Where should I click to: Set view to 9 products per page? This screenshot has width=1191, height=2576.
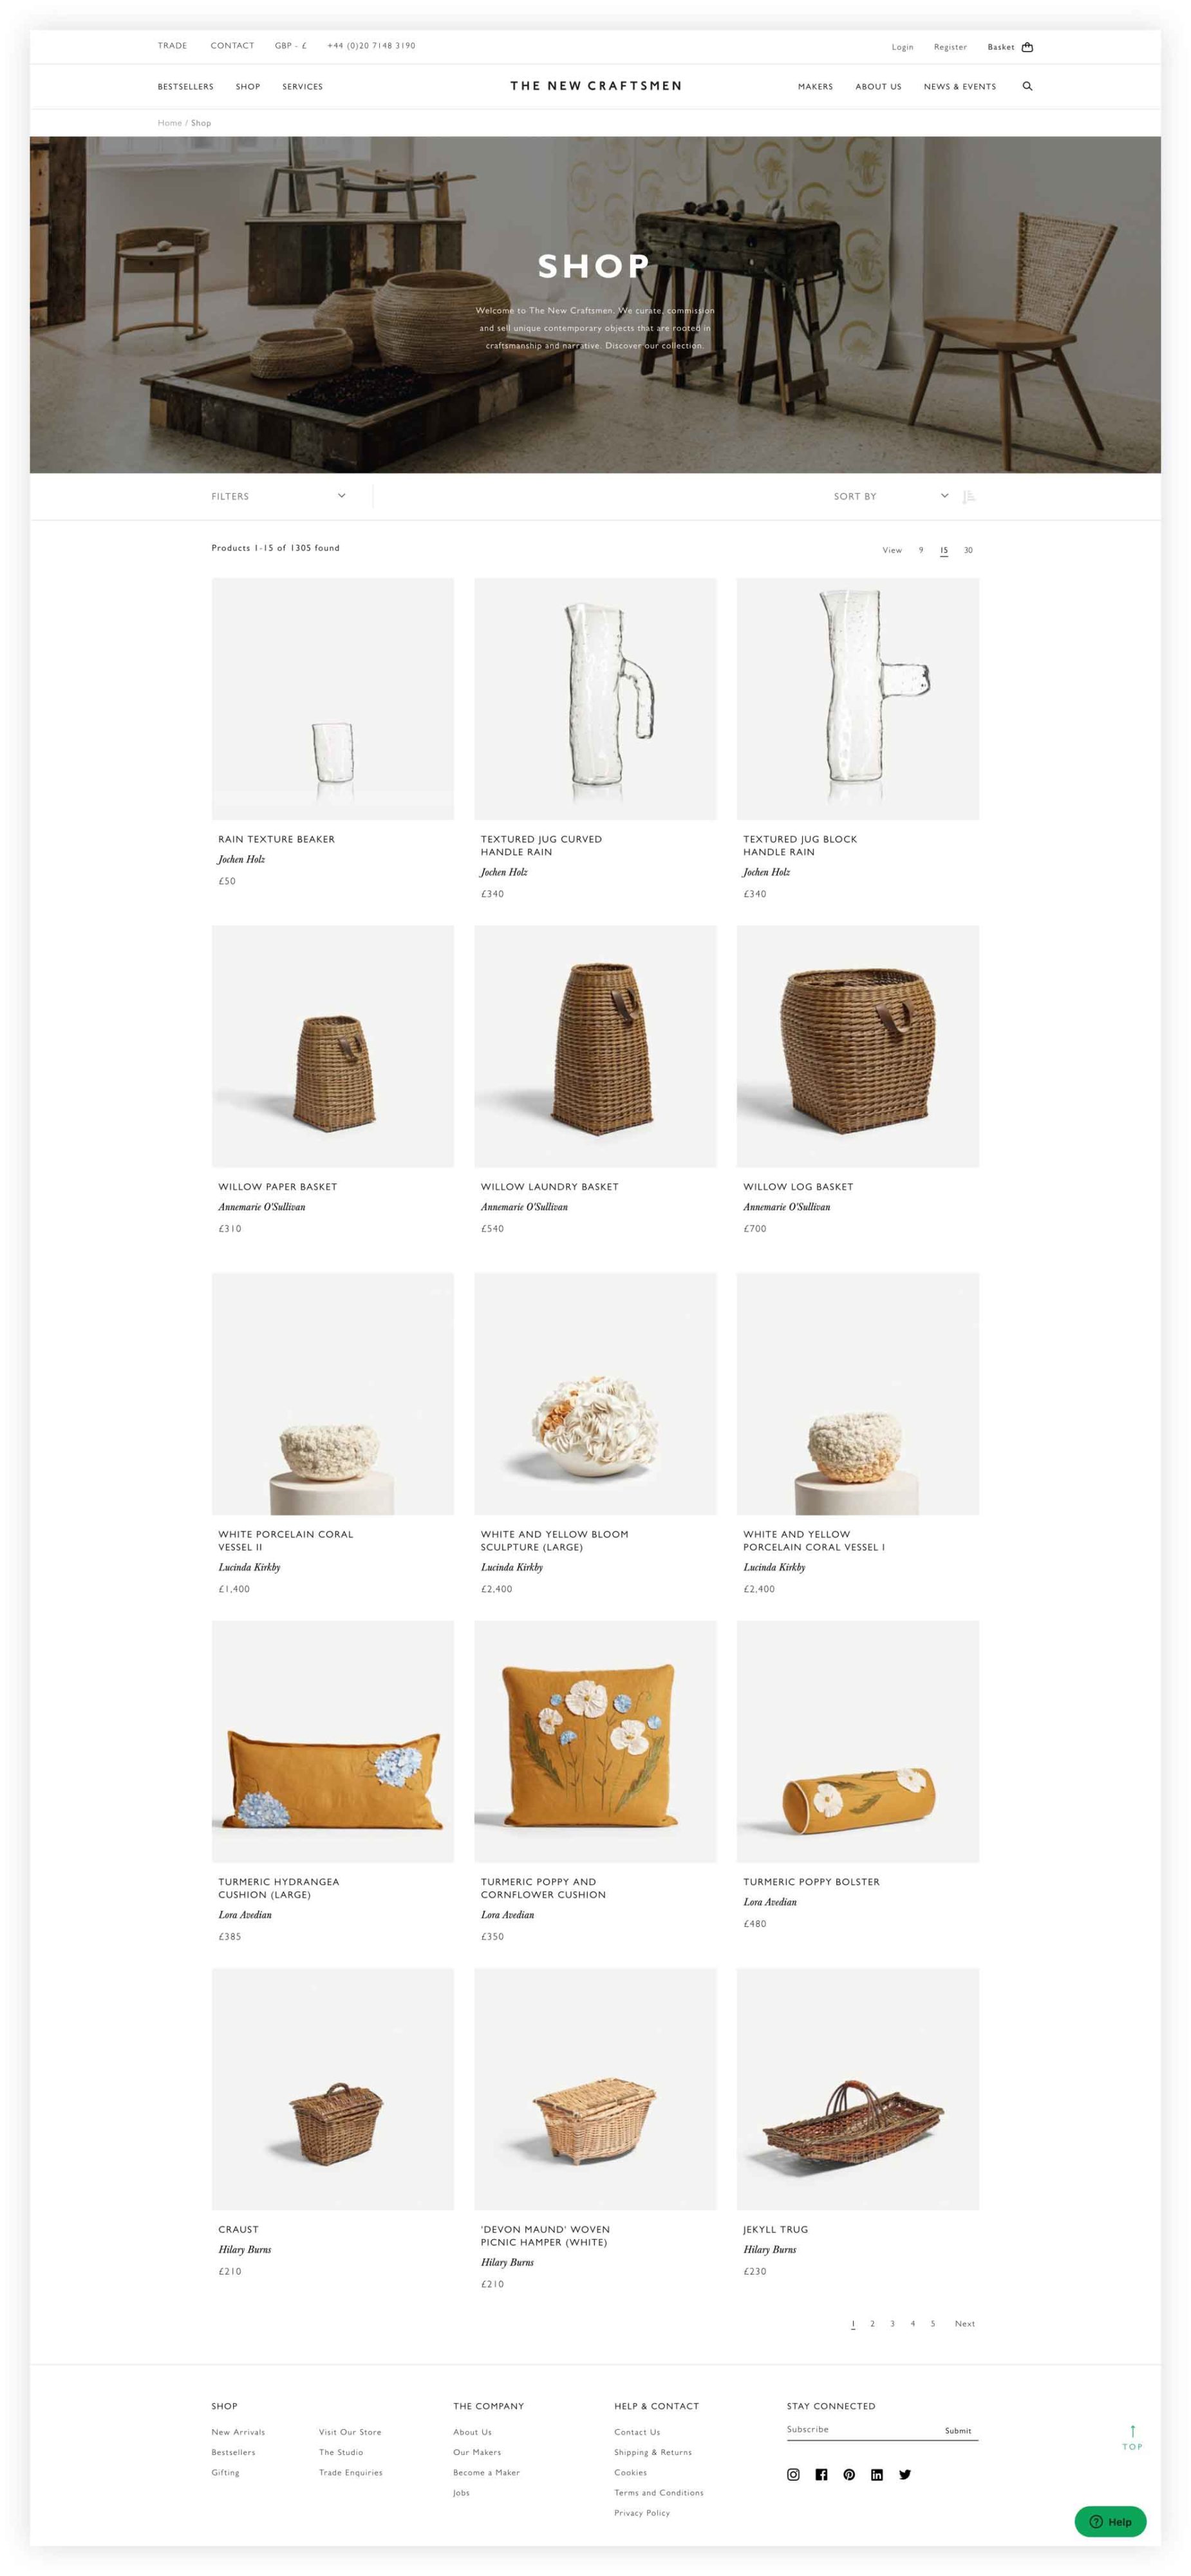click(x=921, y=550)
